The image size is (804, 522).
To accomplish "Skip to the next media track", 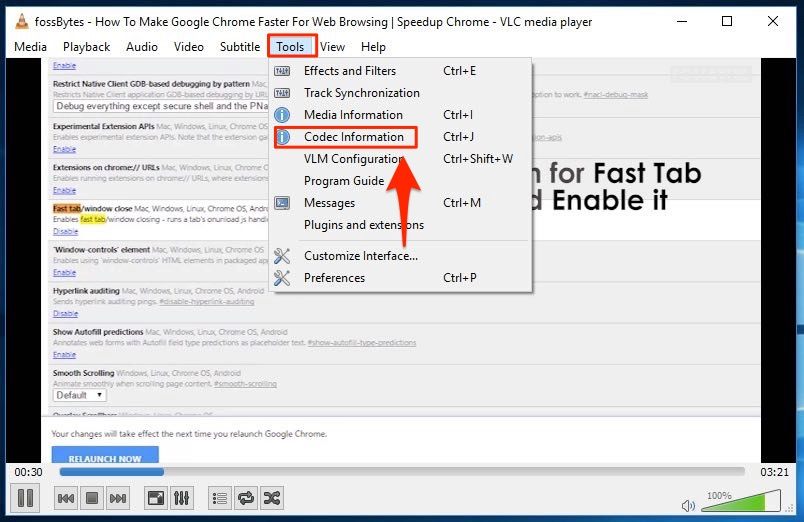I will (x=118, y=497).
